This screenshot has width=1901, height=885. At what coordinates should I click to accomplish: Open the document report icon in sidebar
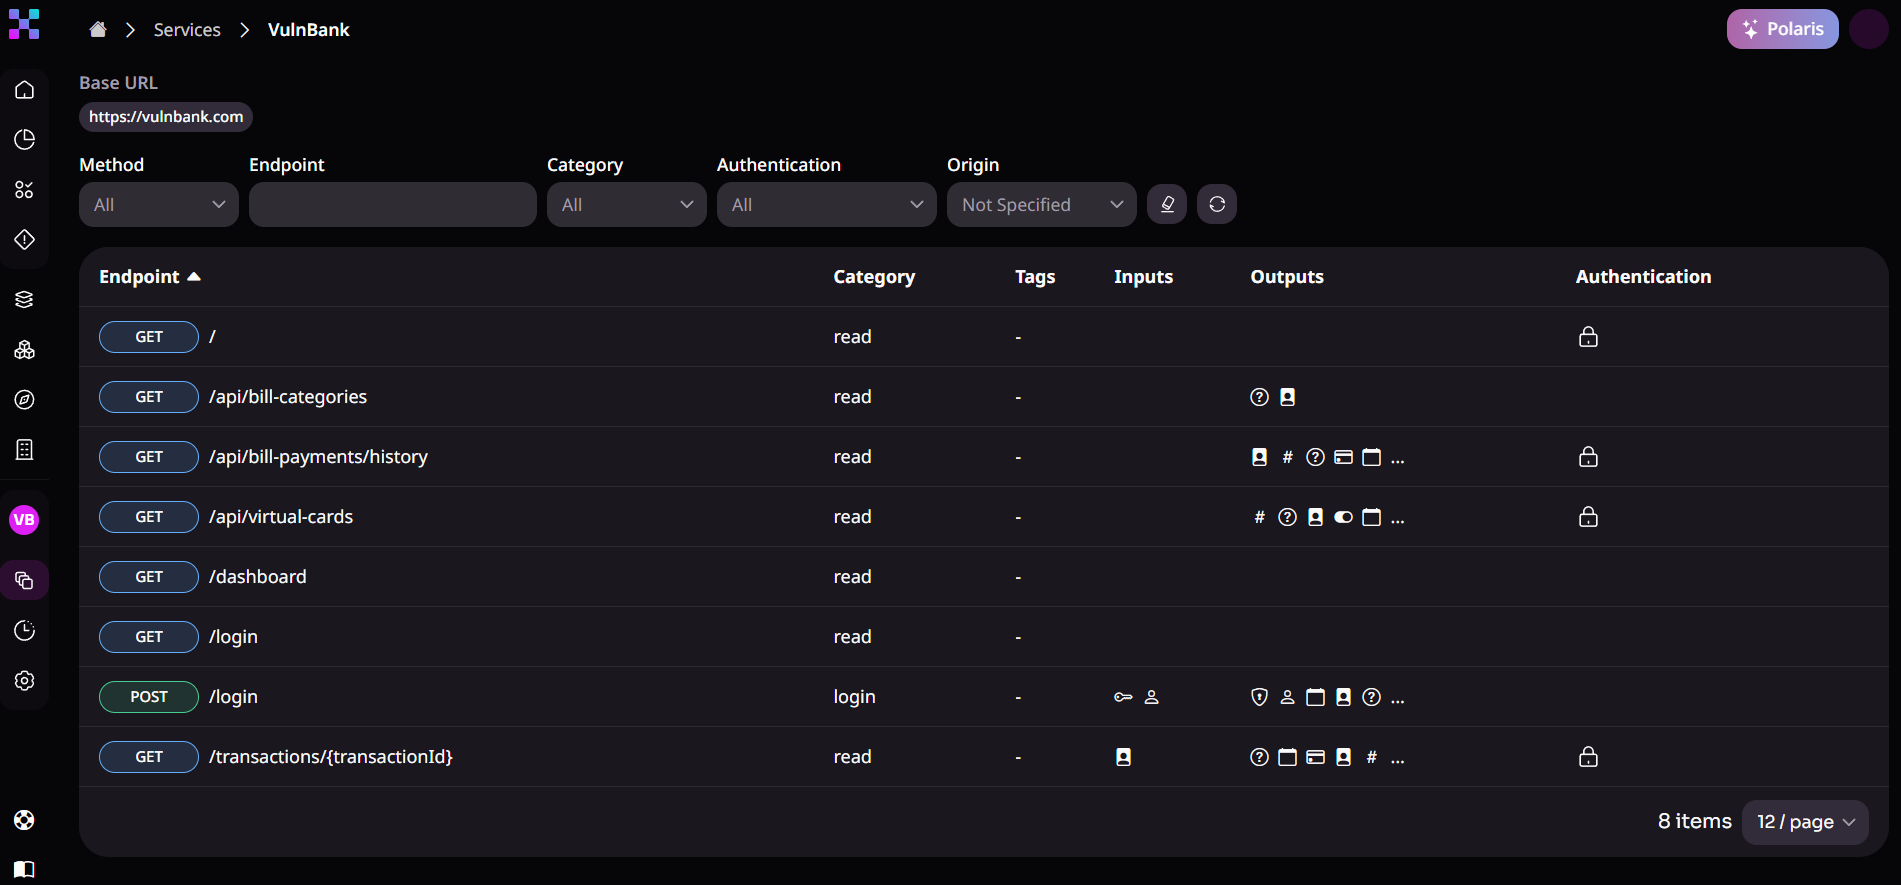tap(25, 450)
